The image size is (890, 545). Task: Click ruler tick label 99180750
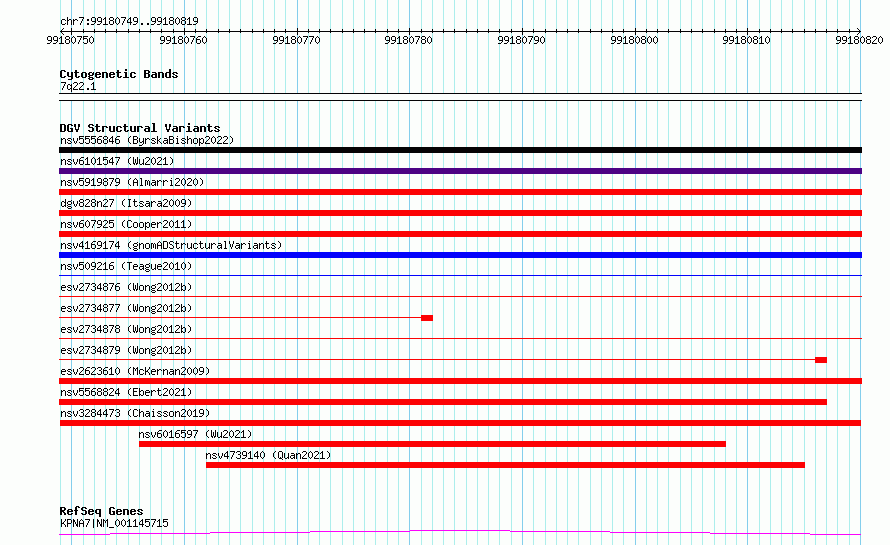tap(70, 40)
